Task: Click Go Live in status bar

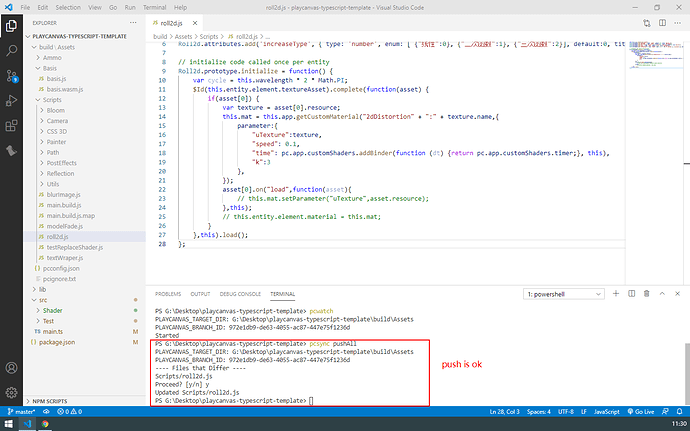Action: [641, 412]
